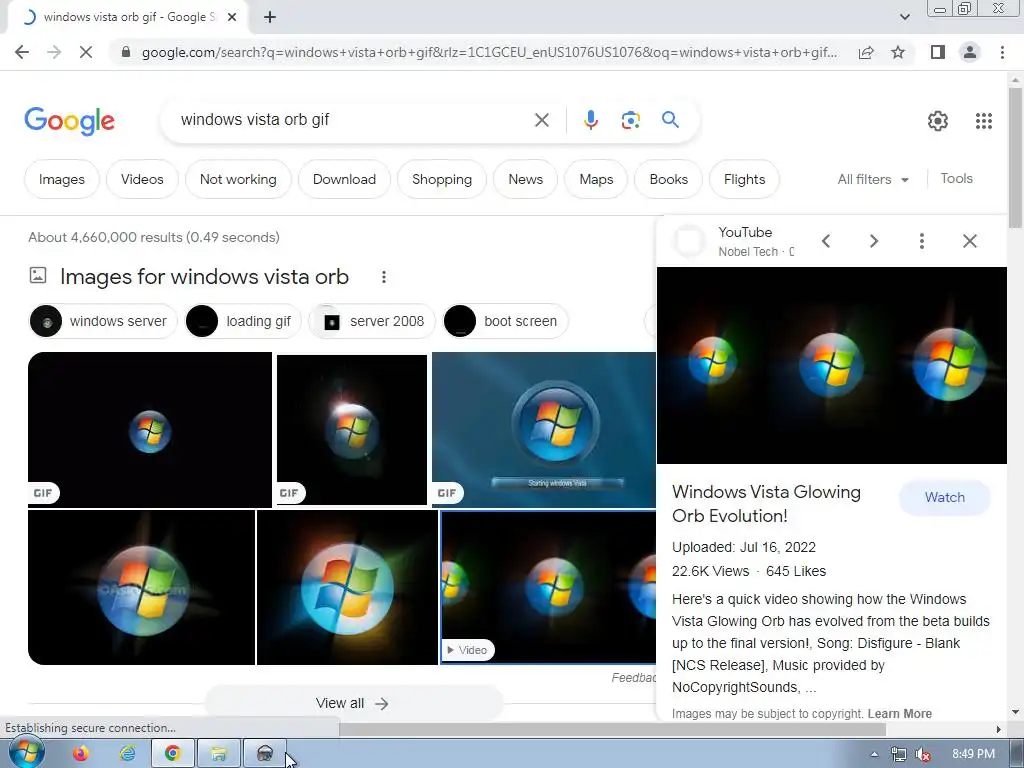1024x768 pixels.
Task: Click the 8:49 PM taskbar clock
Action: (973, 754)
